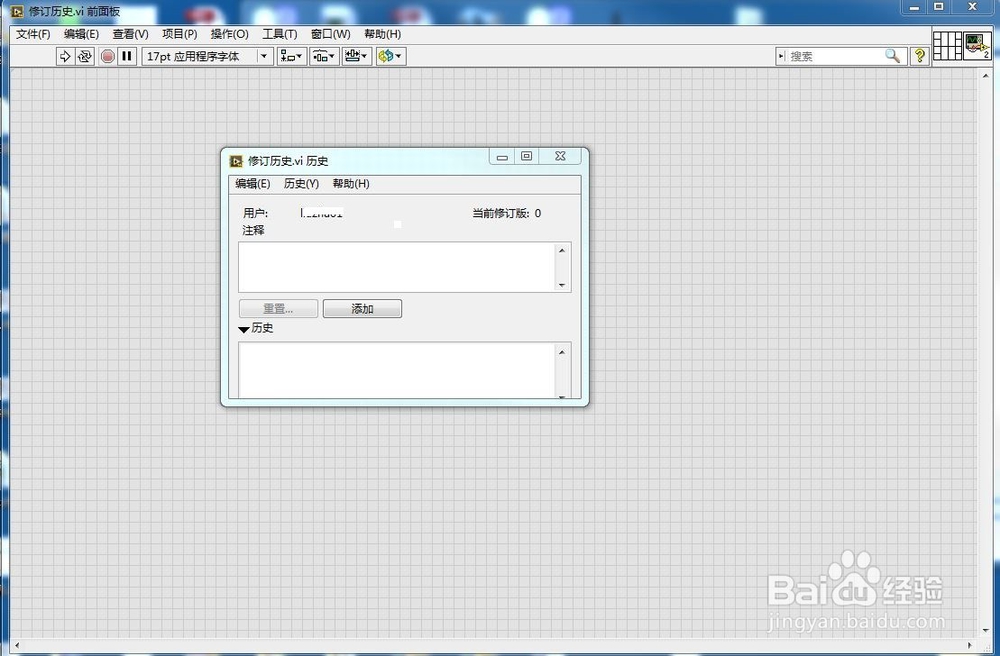Open the Resize Objects tool
This screenshot has width=1000, height=656.
click(x=354, y=56)
